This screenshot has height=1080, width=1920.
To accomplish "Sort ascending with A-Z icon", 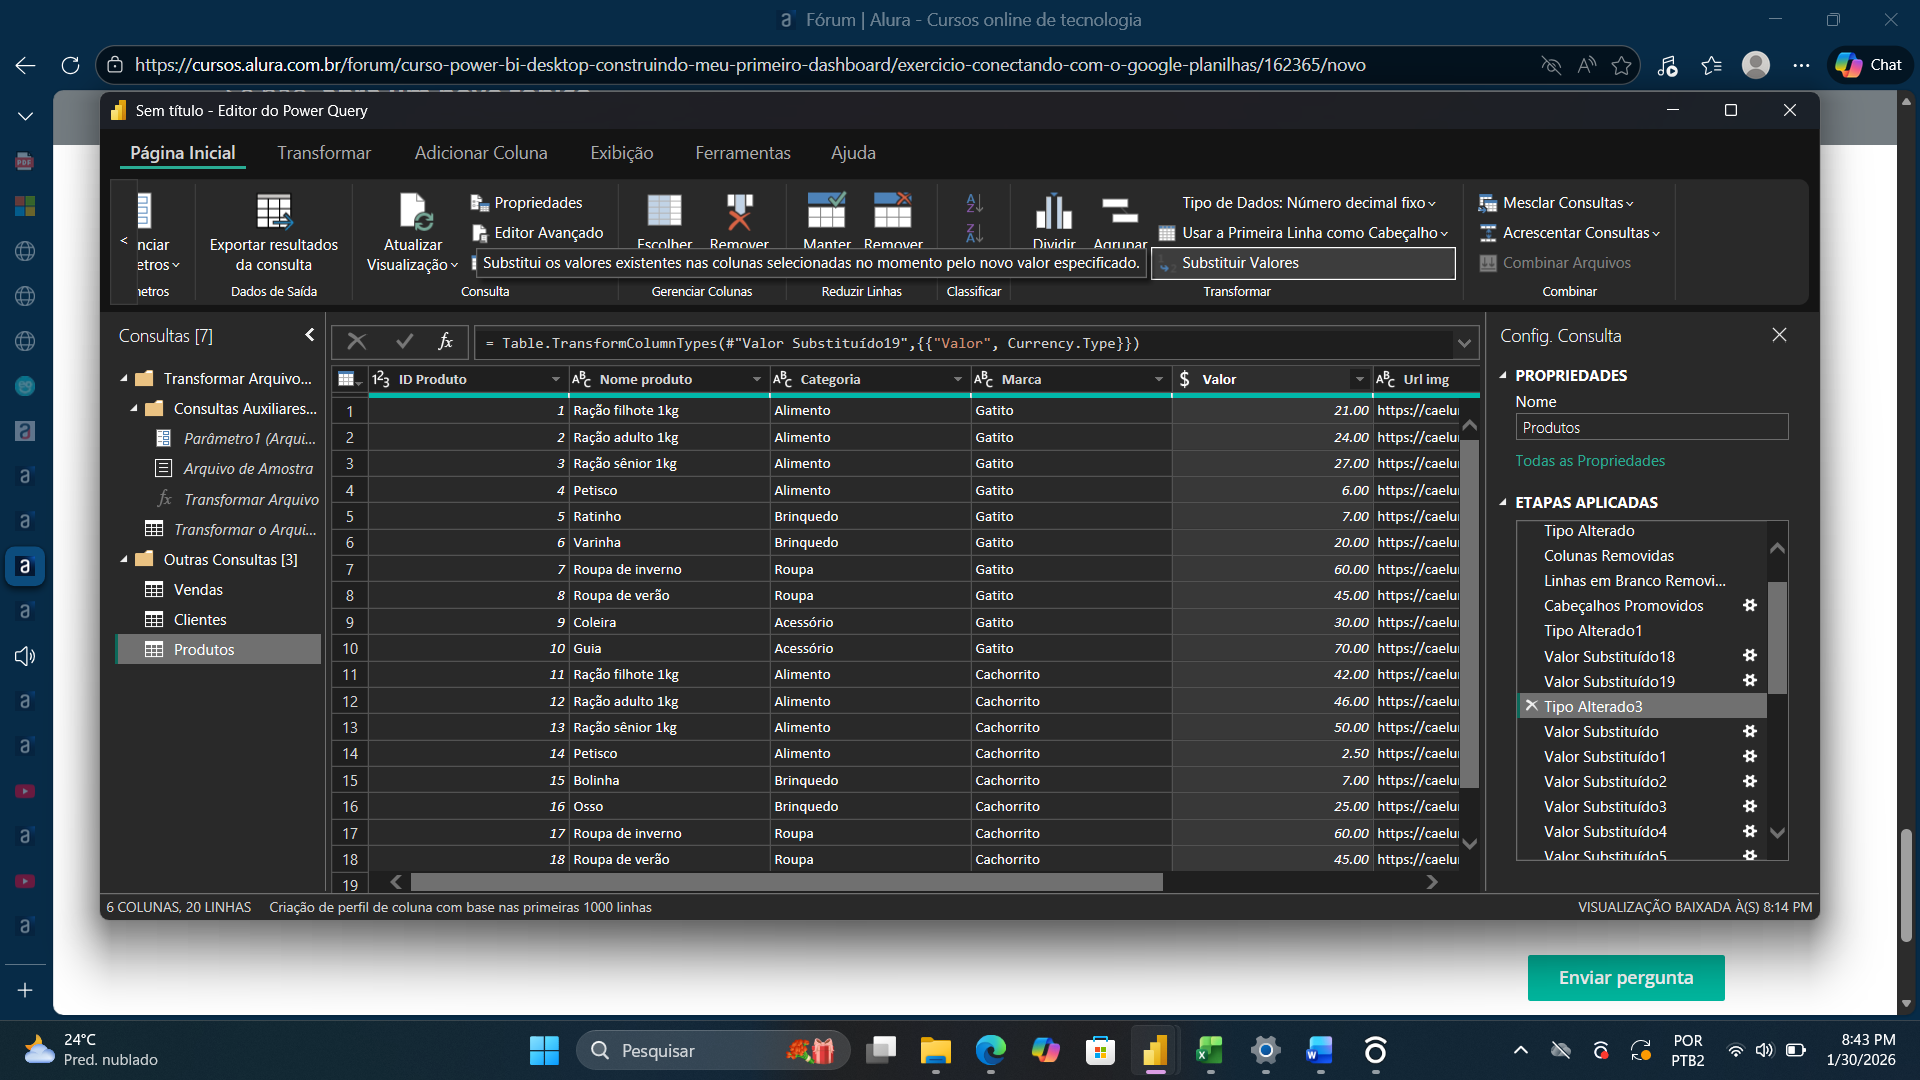I will 974,204.
